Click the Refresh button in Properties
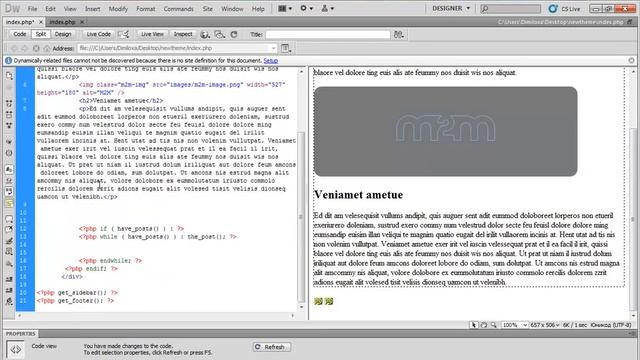This screenshot has height=360, width=640. 271,347
